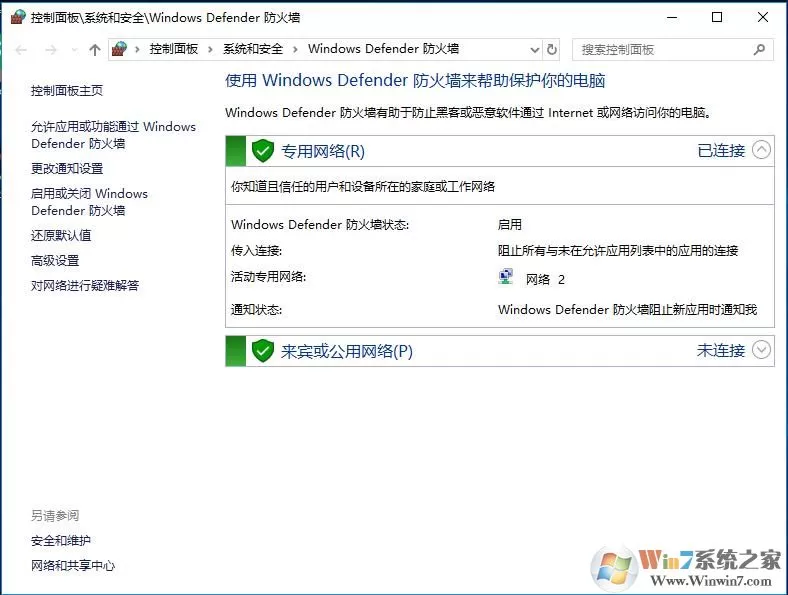This screenshot has width=788, height=595.
Task: Click the Forward navigation arrow
Action: [x=51, y=50]
